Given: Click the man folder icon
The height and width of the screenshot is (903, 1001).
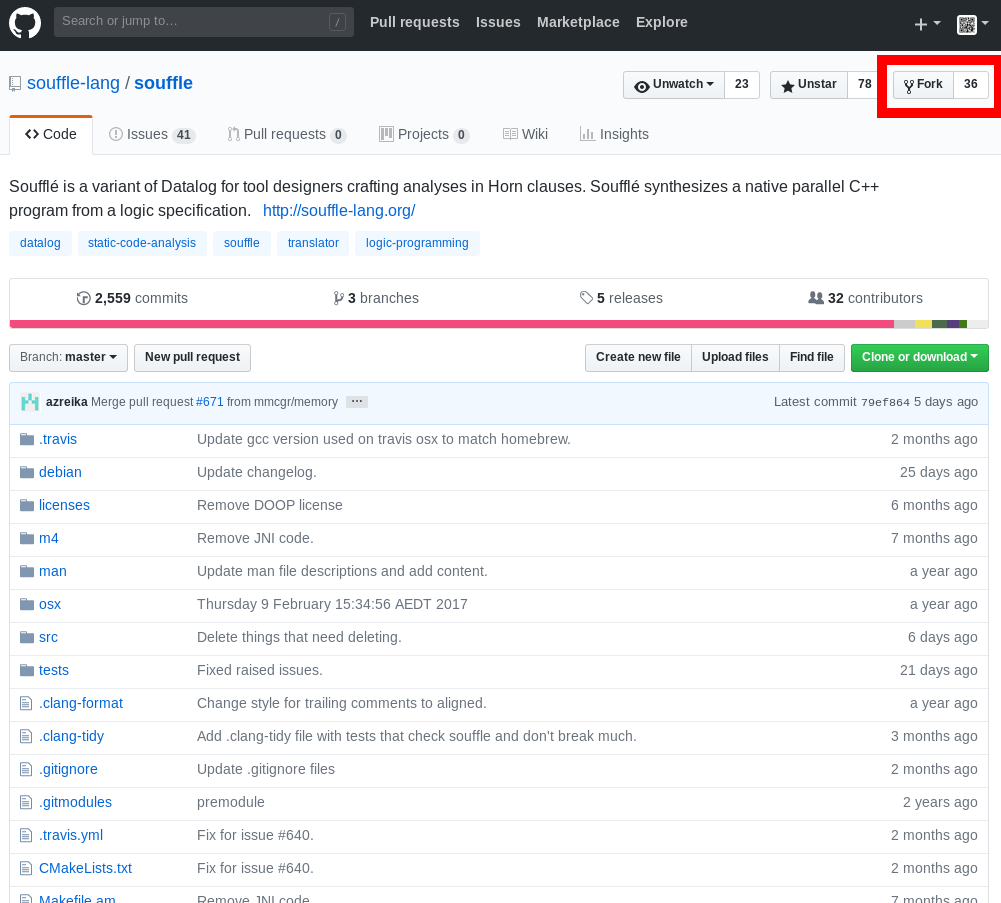Looking at the screenshot, I should coord(27,571).
